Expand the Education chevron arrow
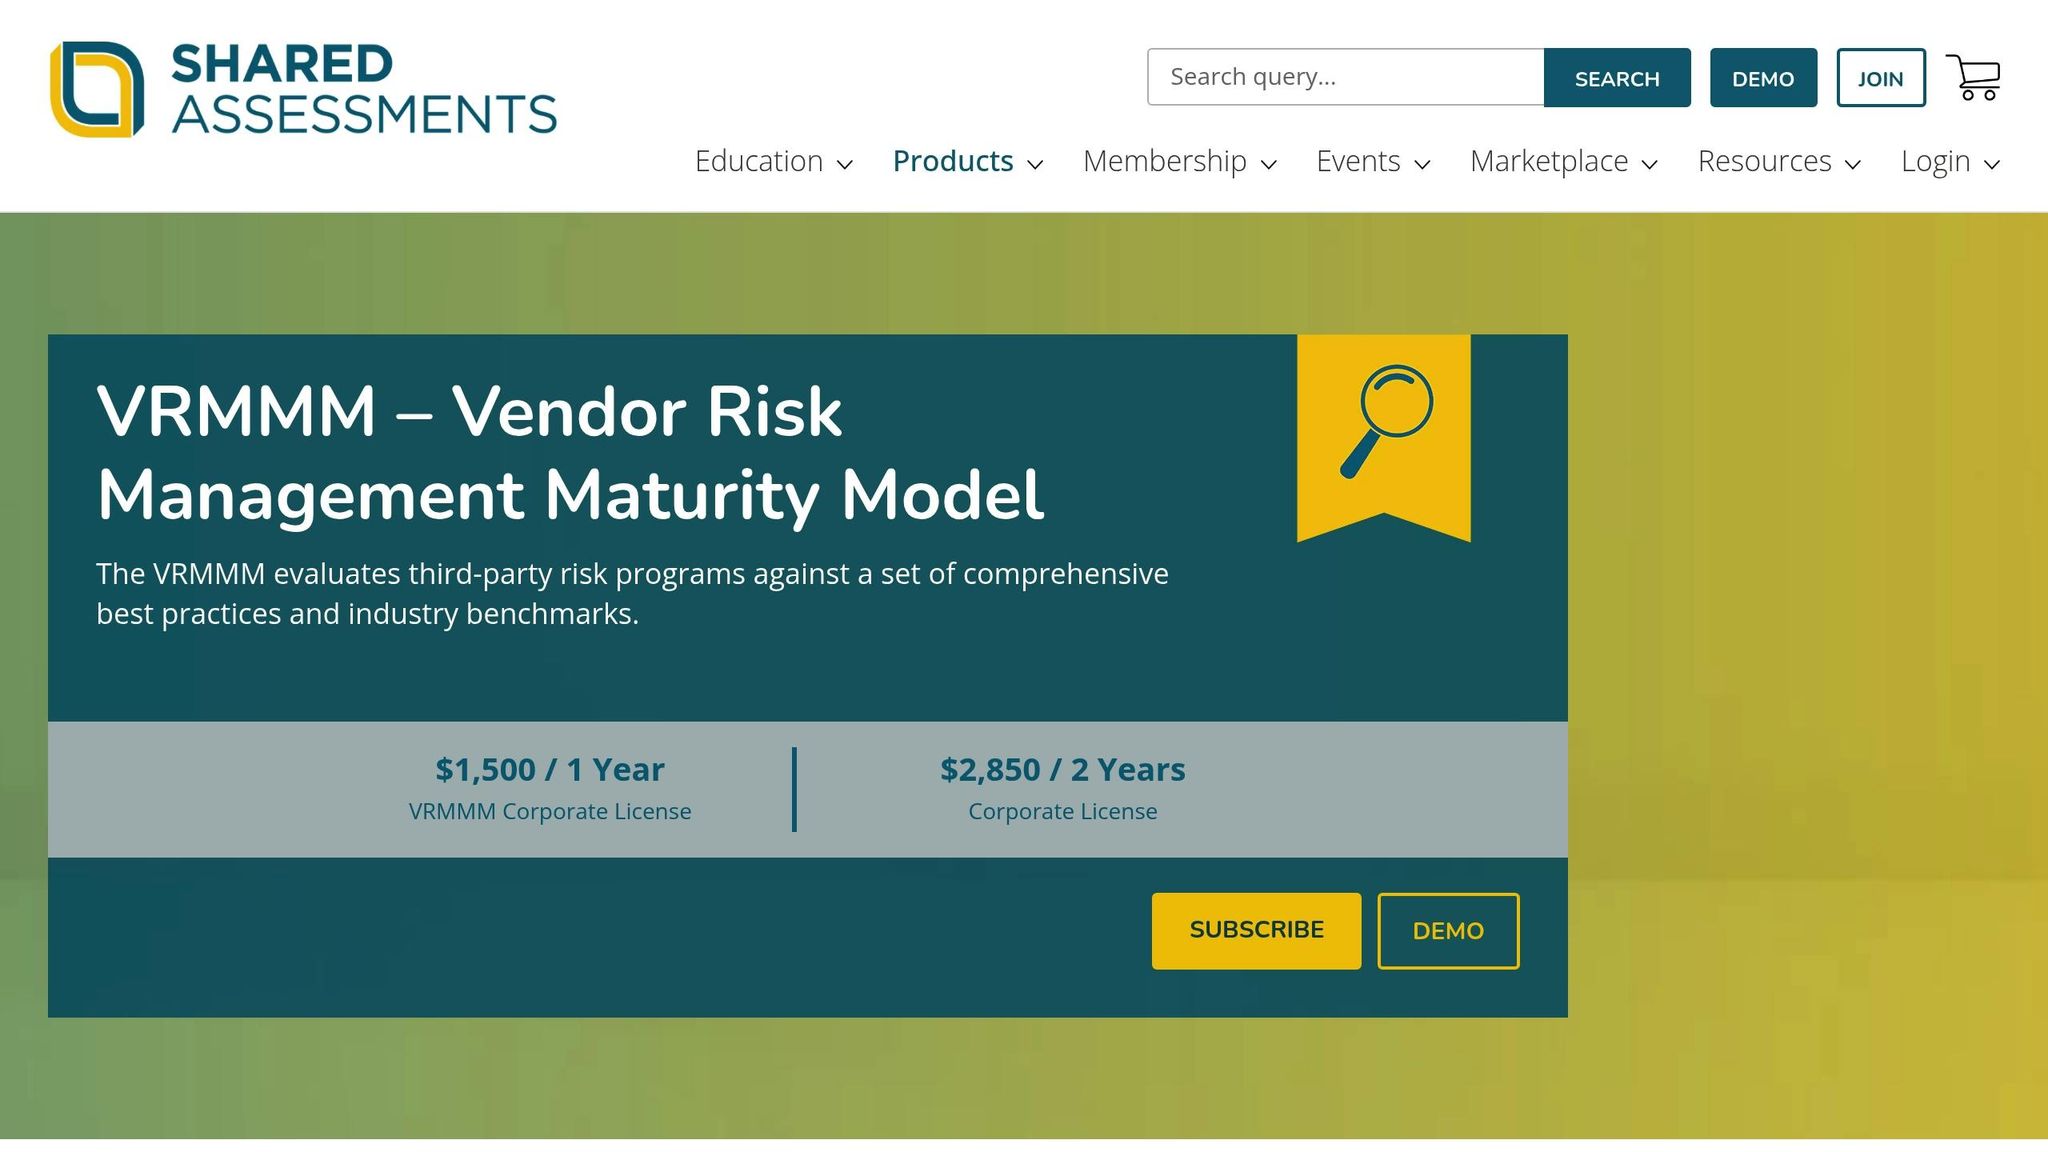Screen dimensions: 2048x1152 (845, 164)
